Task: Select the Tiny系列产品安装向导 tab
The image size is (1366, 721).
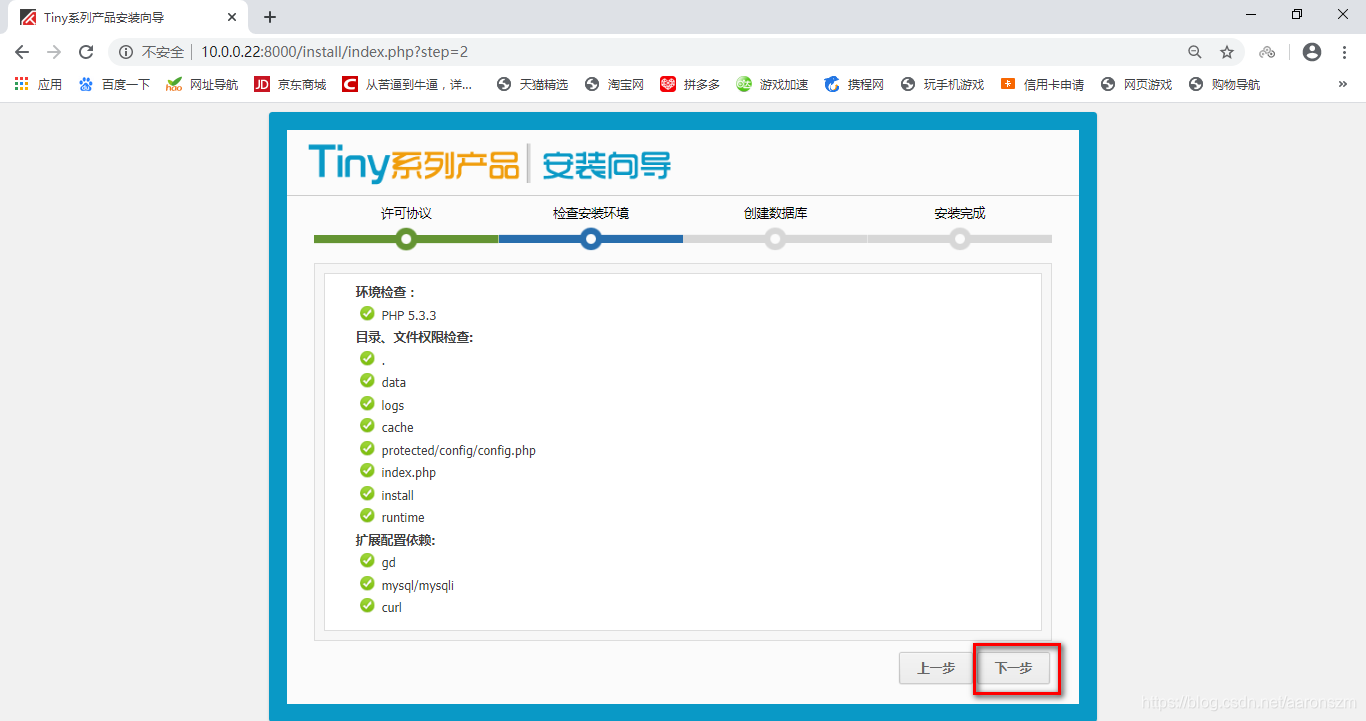Action: 127,17
